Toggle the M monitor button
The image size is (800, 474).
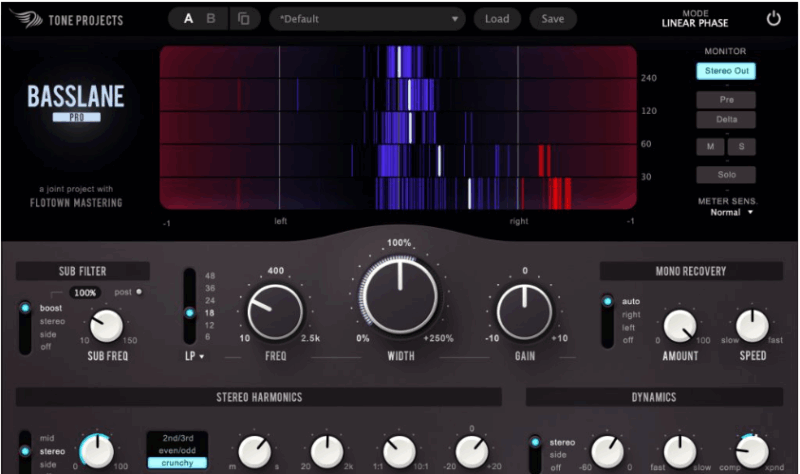(710, 146)
